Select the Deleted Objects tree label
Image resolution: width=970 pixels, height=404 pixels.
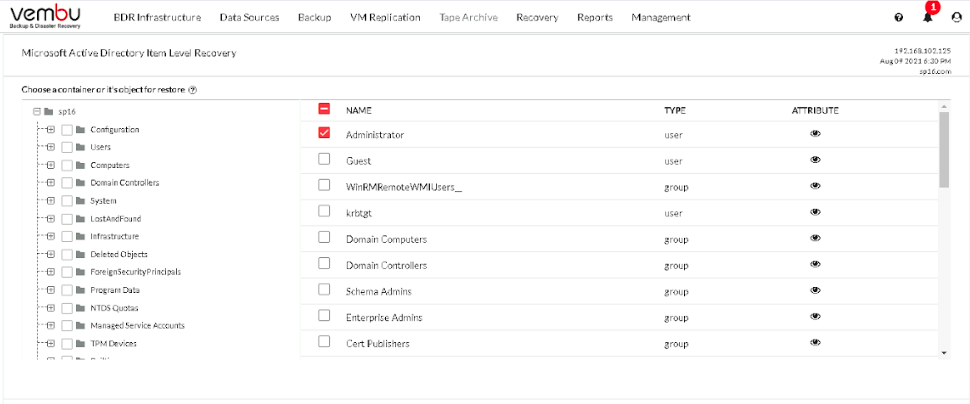[119, 254]
